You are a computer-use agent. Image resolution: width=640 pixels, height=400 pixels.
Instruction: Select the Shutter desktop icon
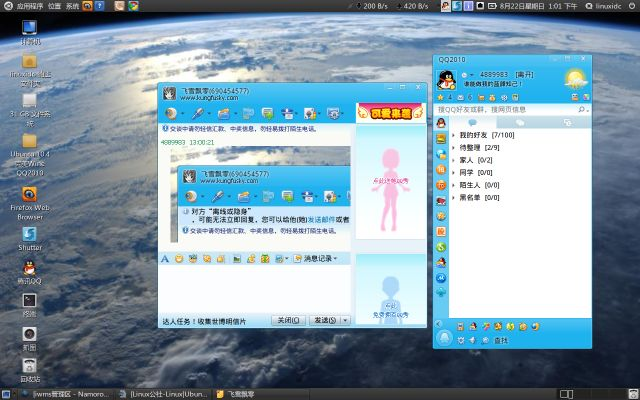tap(30, 235)
